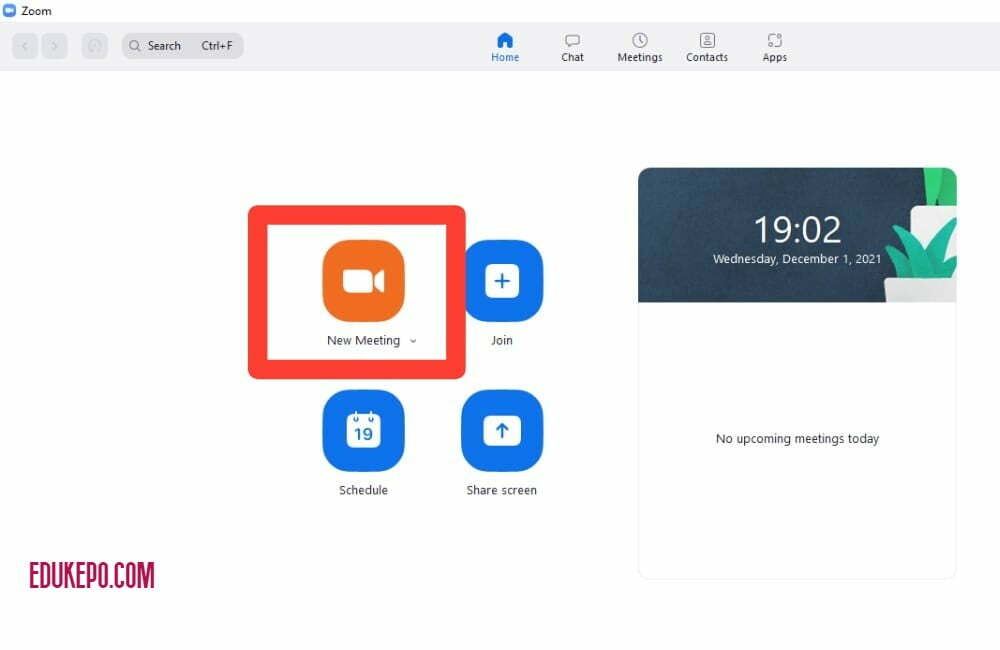Open the Chat tab

572,47
